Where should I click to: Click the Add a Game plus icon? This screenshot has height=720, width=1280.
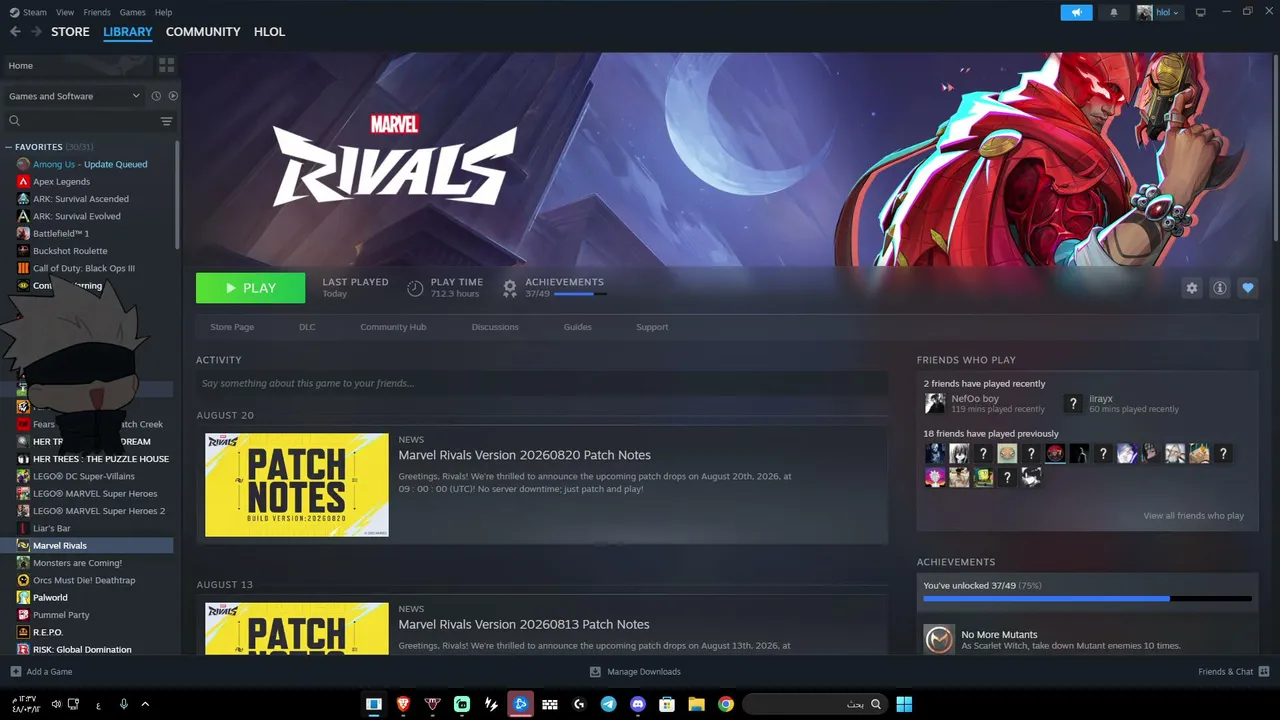(x=15, y=672)
